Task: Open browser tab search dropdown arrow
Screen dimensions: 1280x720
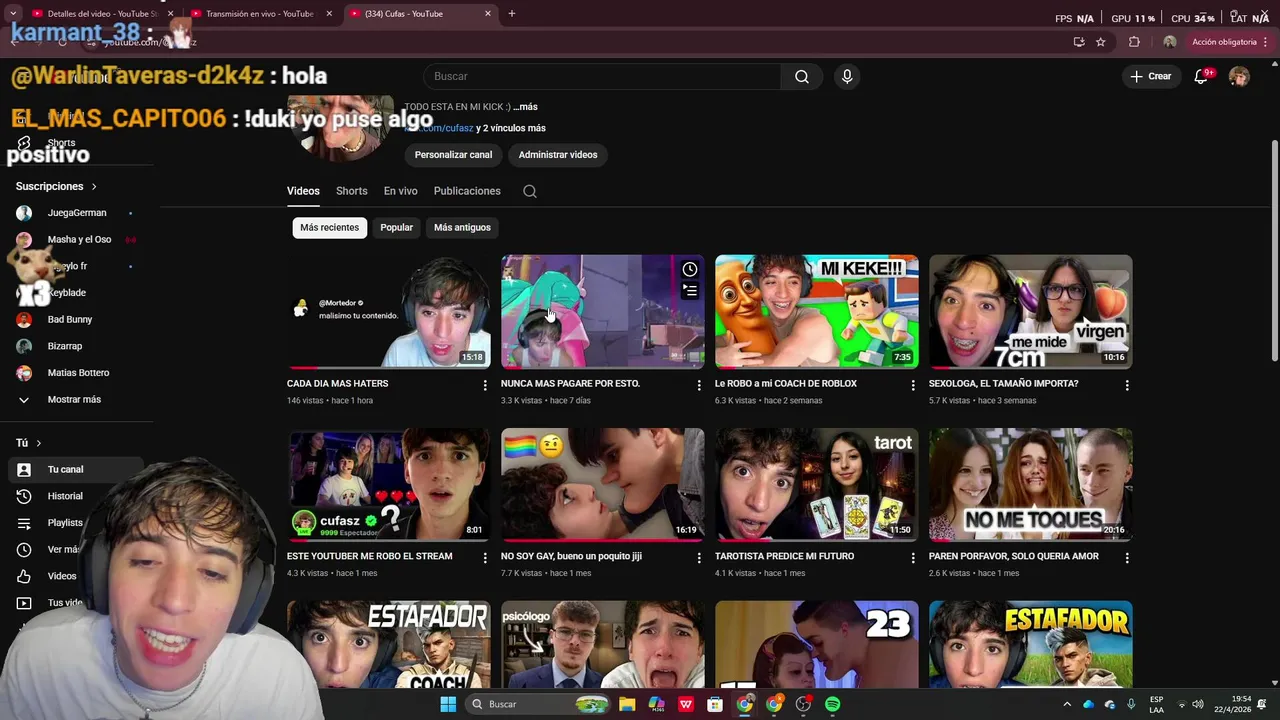Action: [x=13, y=14]
